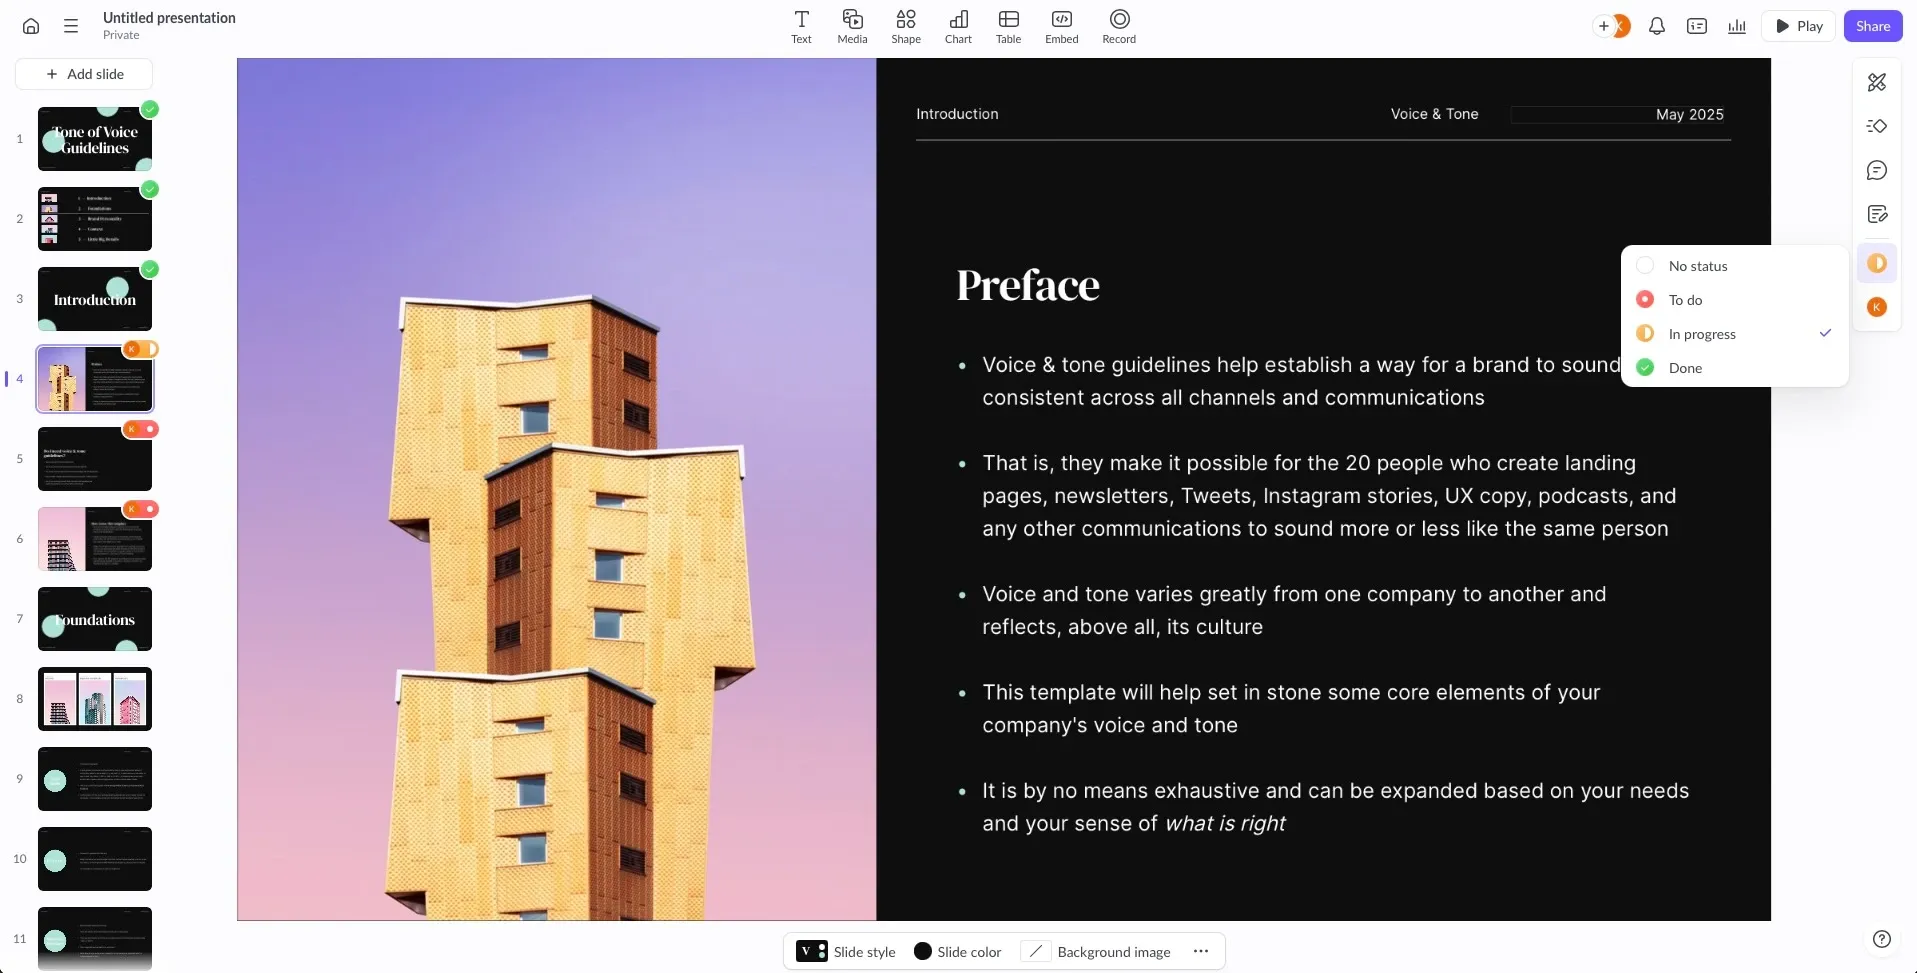Select the No status option
The height and width of the screenshot is (973, 1917).
pyautogui.click(x=1697, y=266)
